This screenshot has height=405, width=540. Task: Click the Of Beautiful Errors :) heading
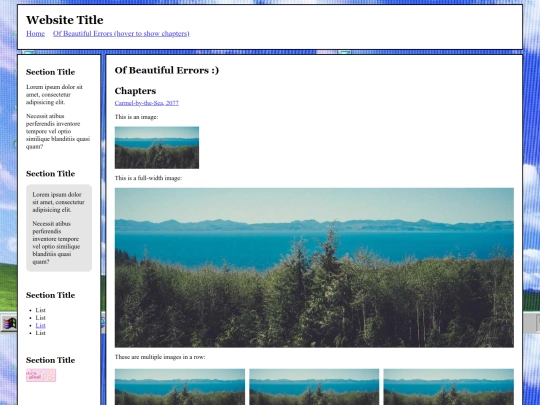[167, 70]
